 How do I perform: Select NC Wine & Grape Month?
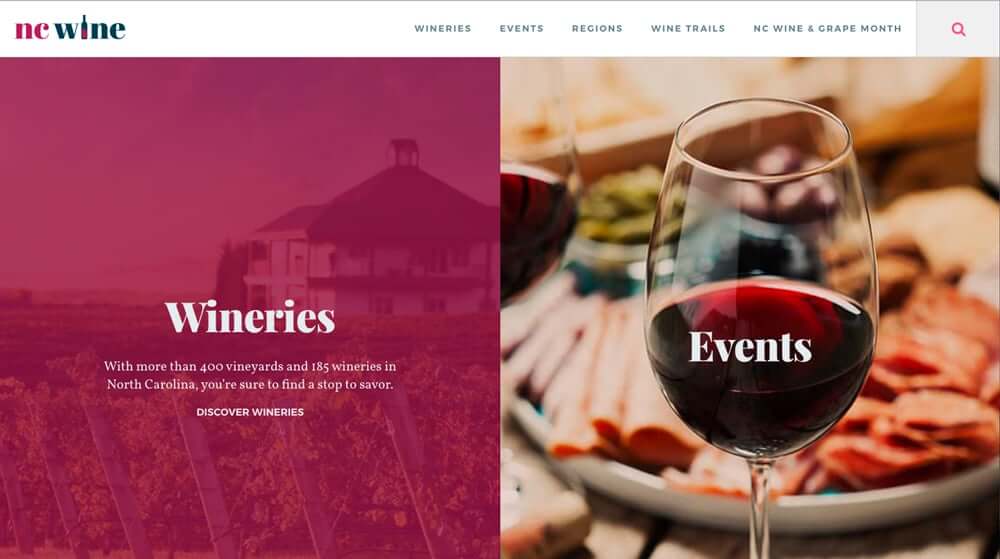tap(827, 29)
